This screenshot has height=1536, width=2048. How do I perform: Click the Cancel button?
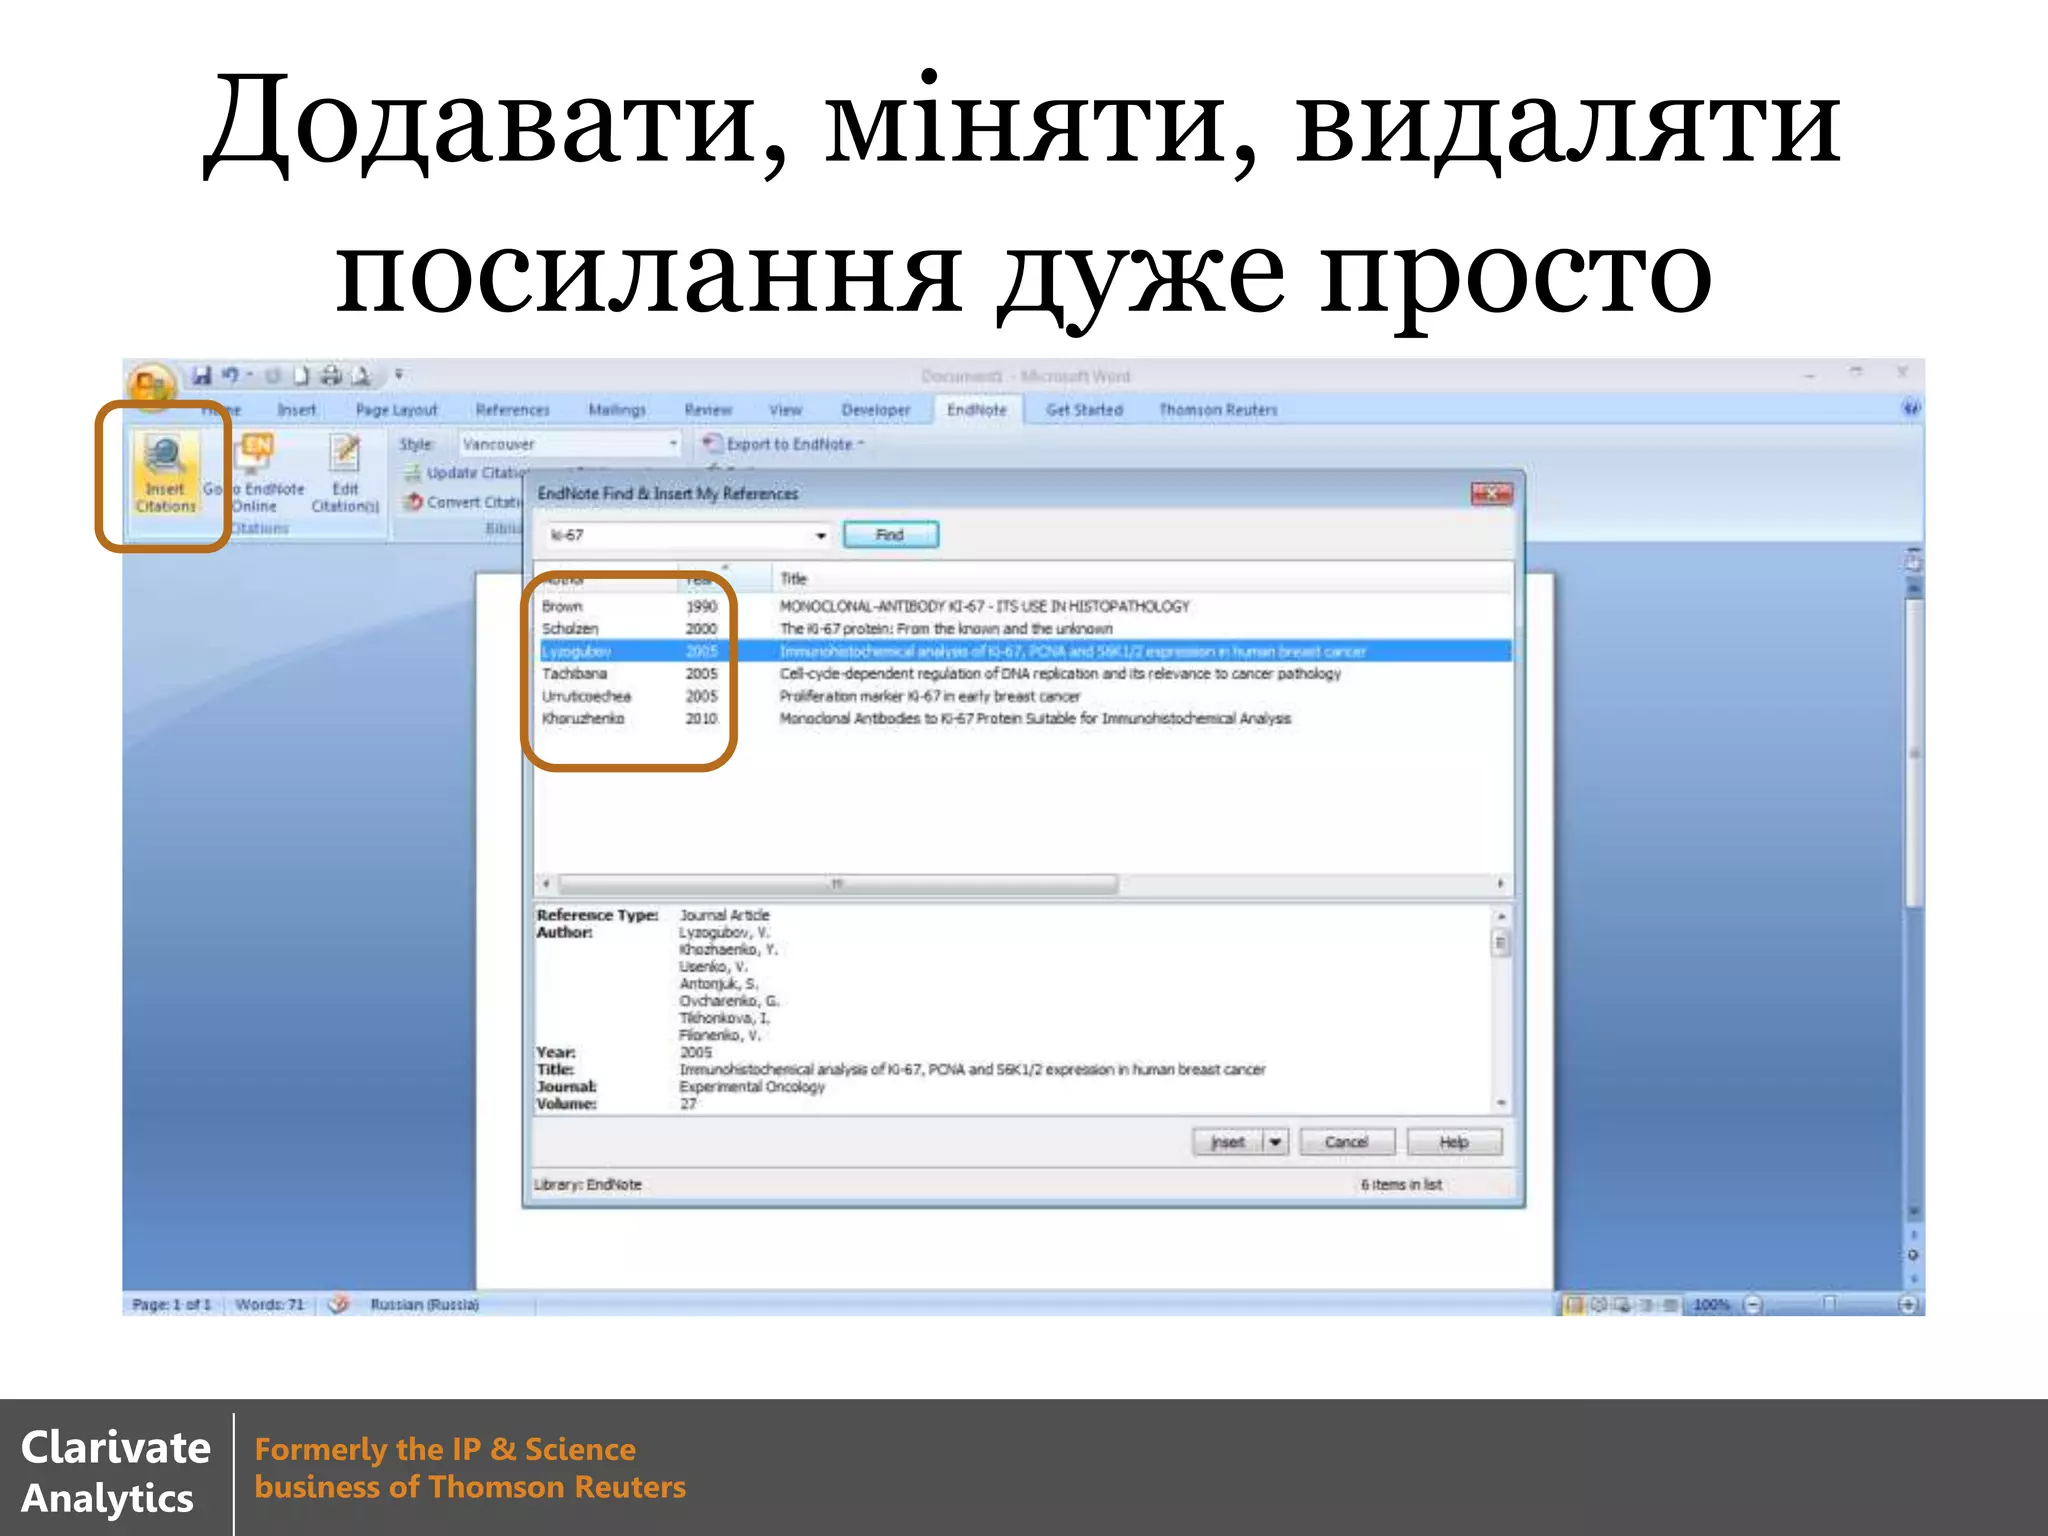click(1346, 1142)
